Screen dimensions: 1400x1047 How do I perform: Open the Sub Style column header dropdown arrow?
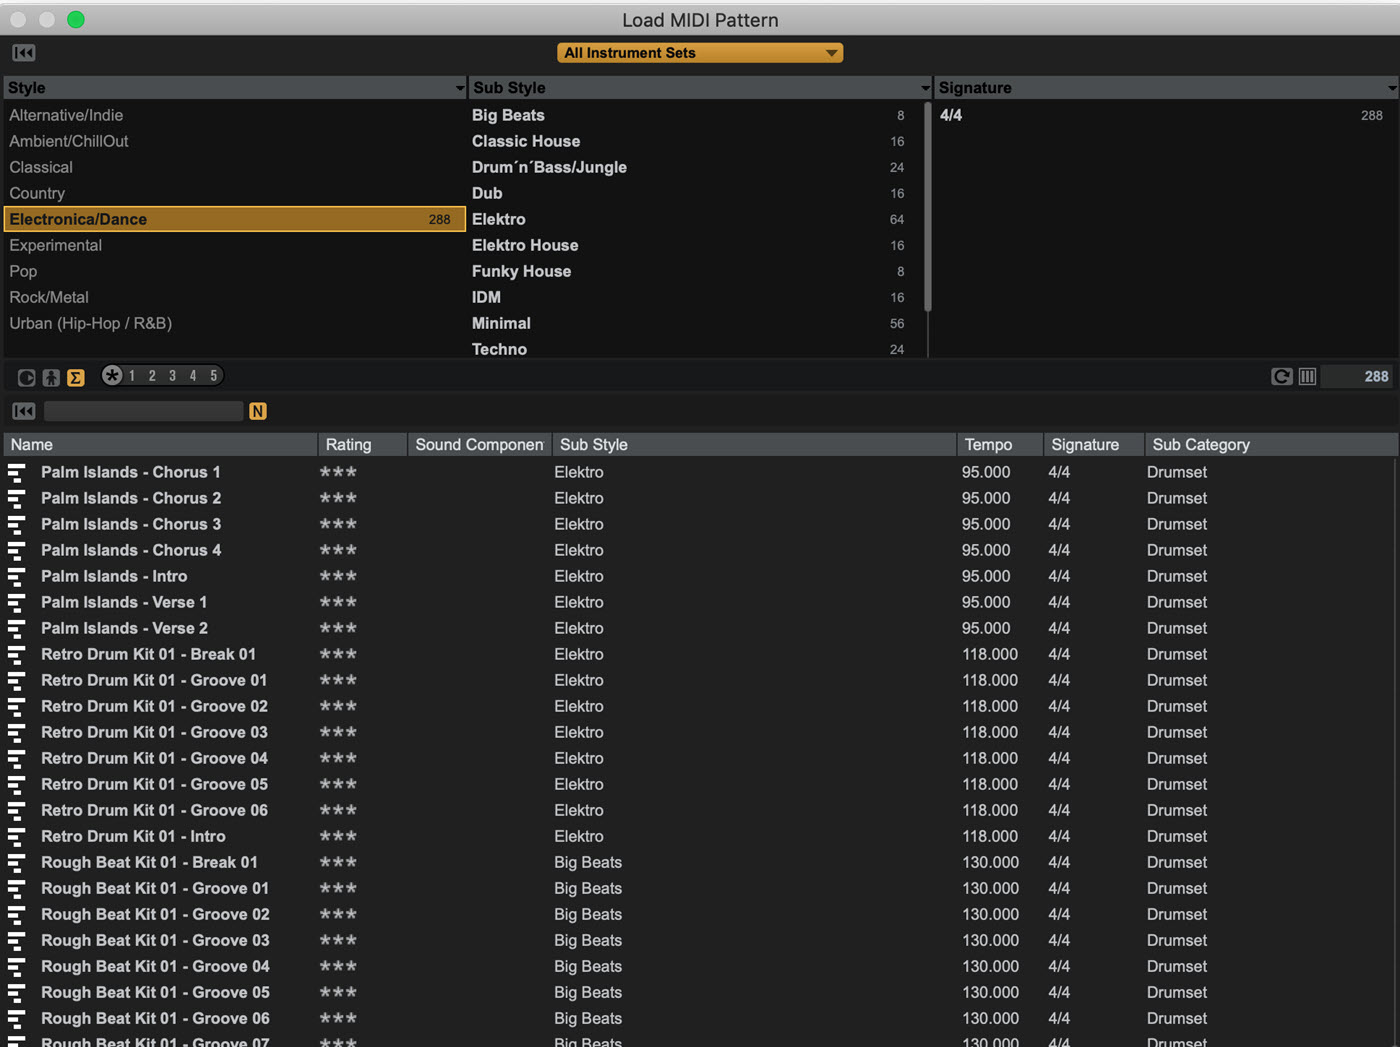[x=925, y=88]
